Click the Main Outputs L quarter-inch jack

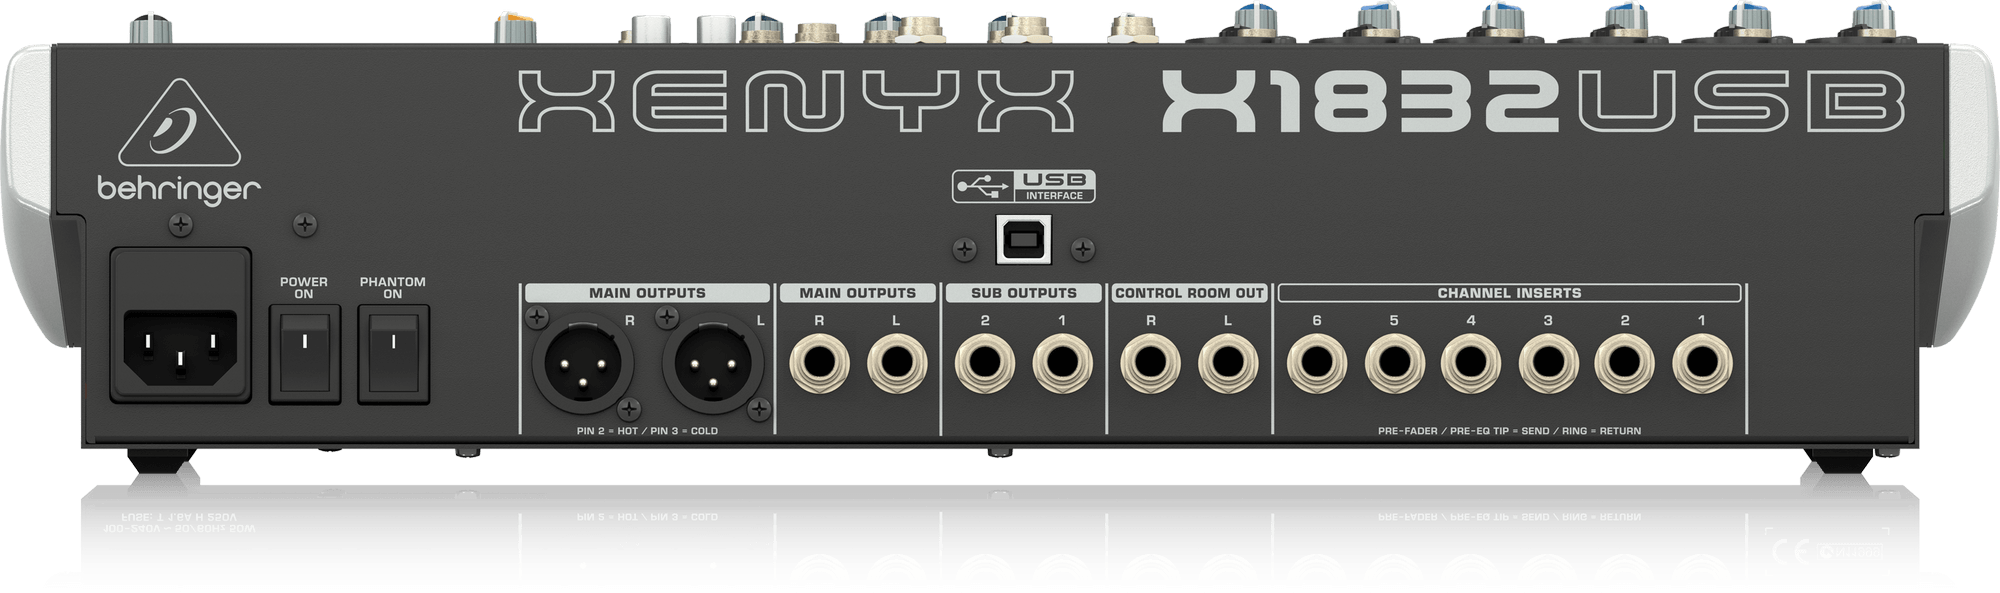tap(897, 364)
